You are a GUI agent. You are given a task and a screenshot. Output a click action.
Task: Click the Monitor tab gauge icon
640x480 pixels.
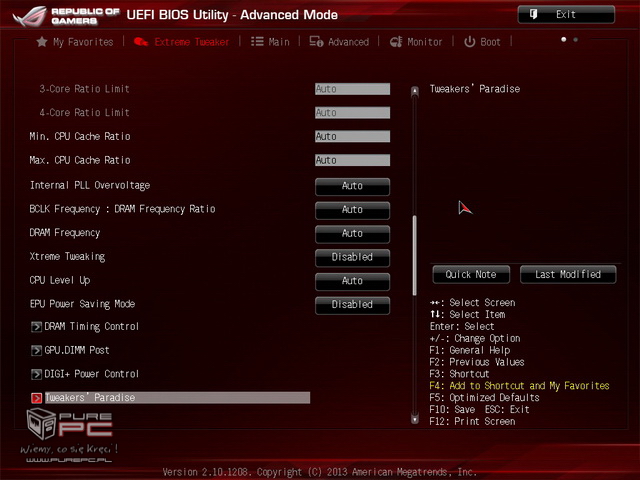(x=396, y=42)
